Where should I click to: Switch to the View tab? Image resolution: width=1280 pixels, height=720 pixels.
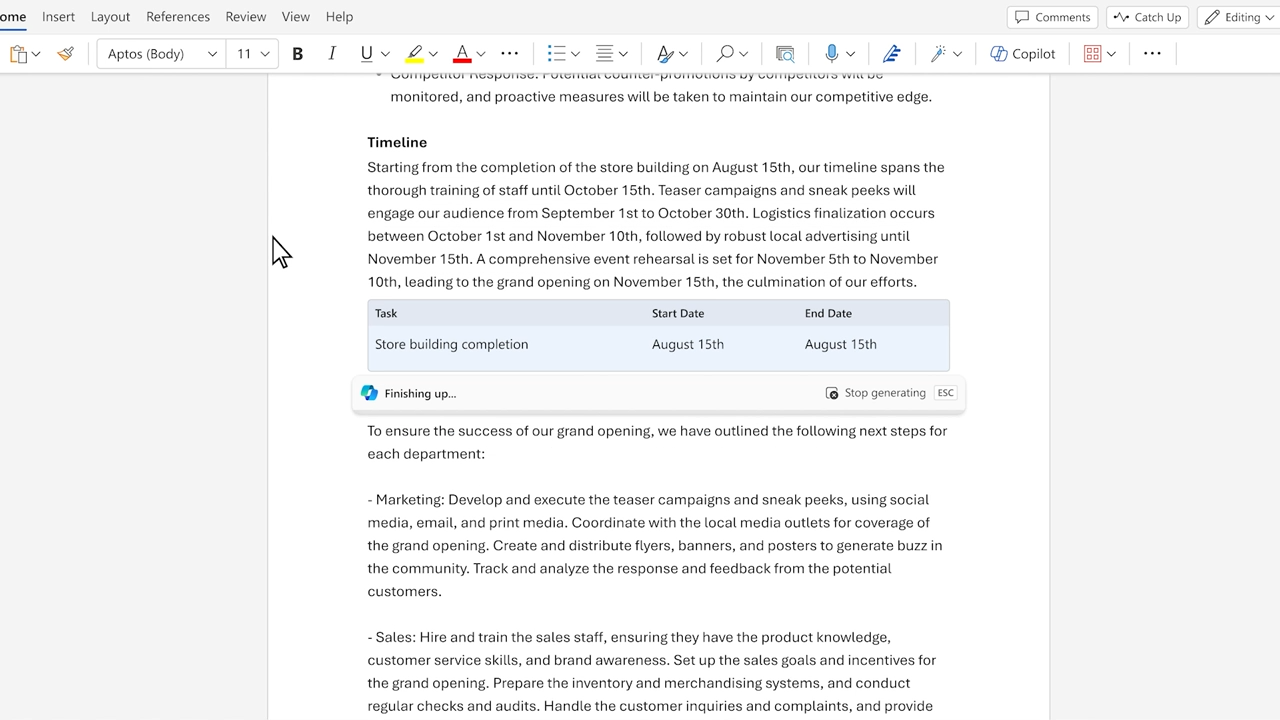[295, 17]
